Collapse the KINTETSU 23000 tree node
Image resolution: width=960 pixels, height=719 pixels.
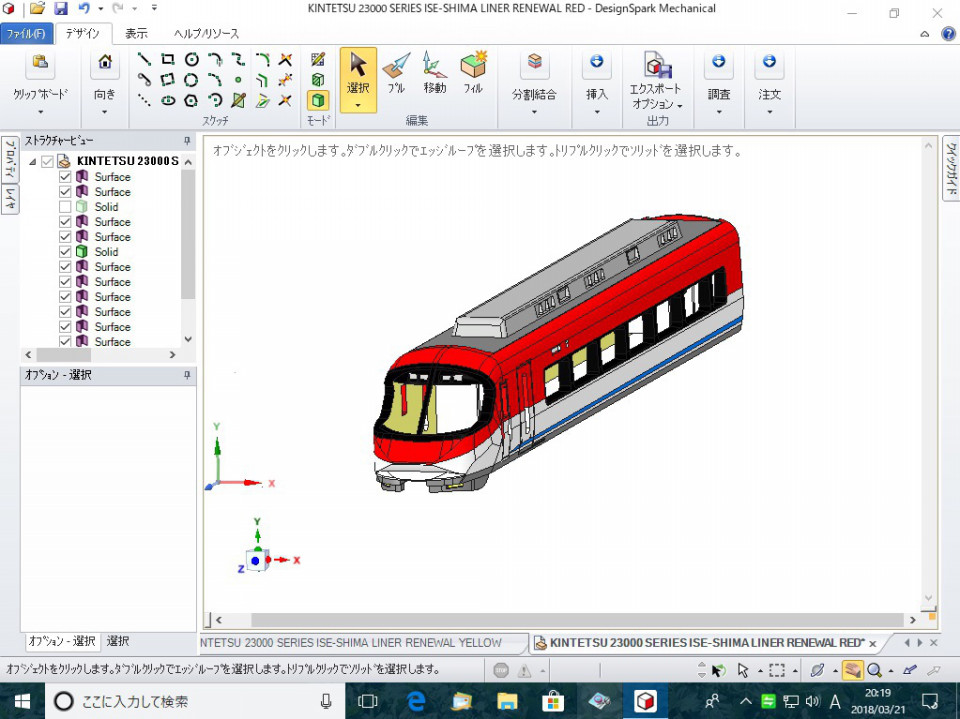(x=32, y=162)
